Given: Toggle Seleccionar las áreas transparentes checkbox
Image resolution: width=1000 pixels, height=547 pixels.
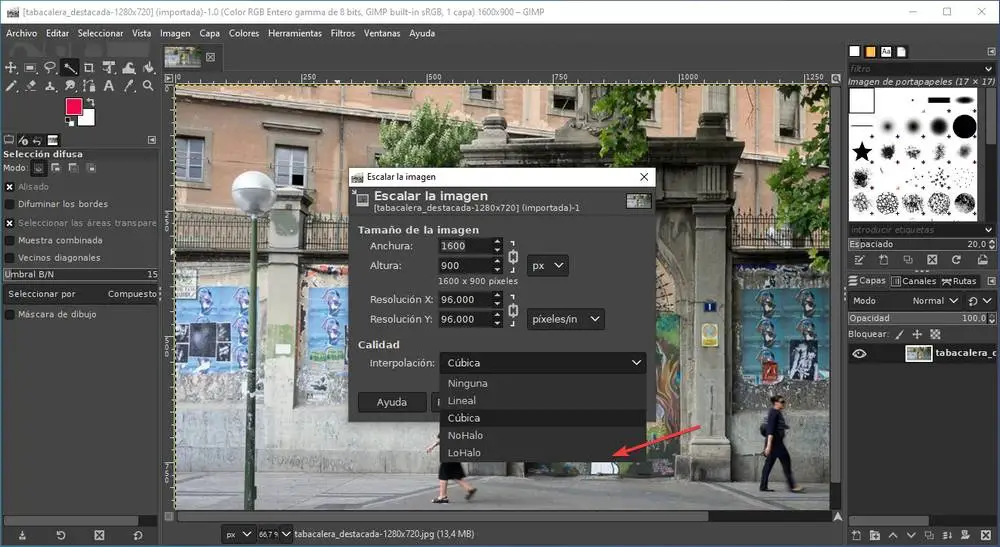Looking at the screenshot, I should pyautogui.click(x=10, y=223).
